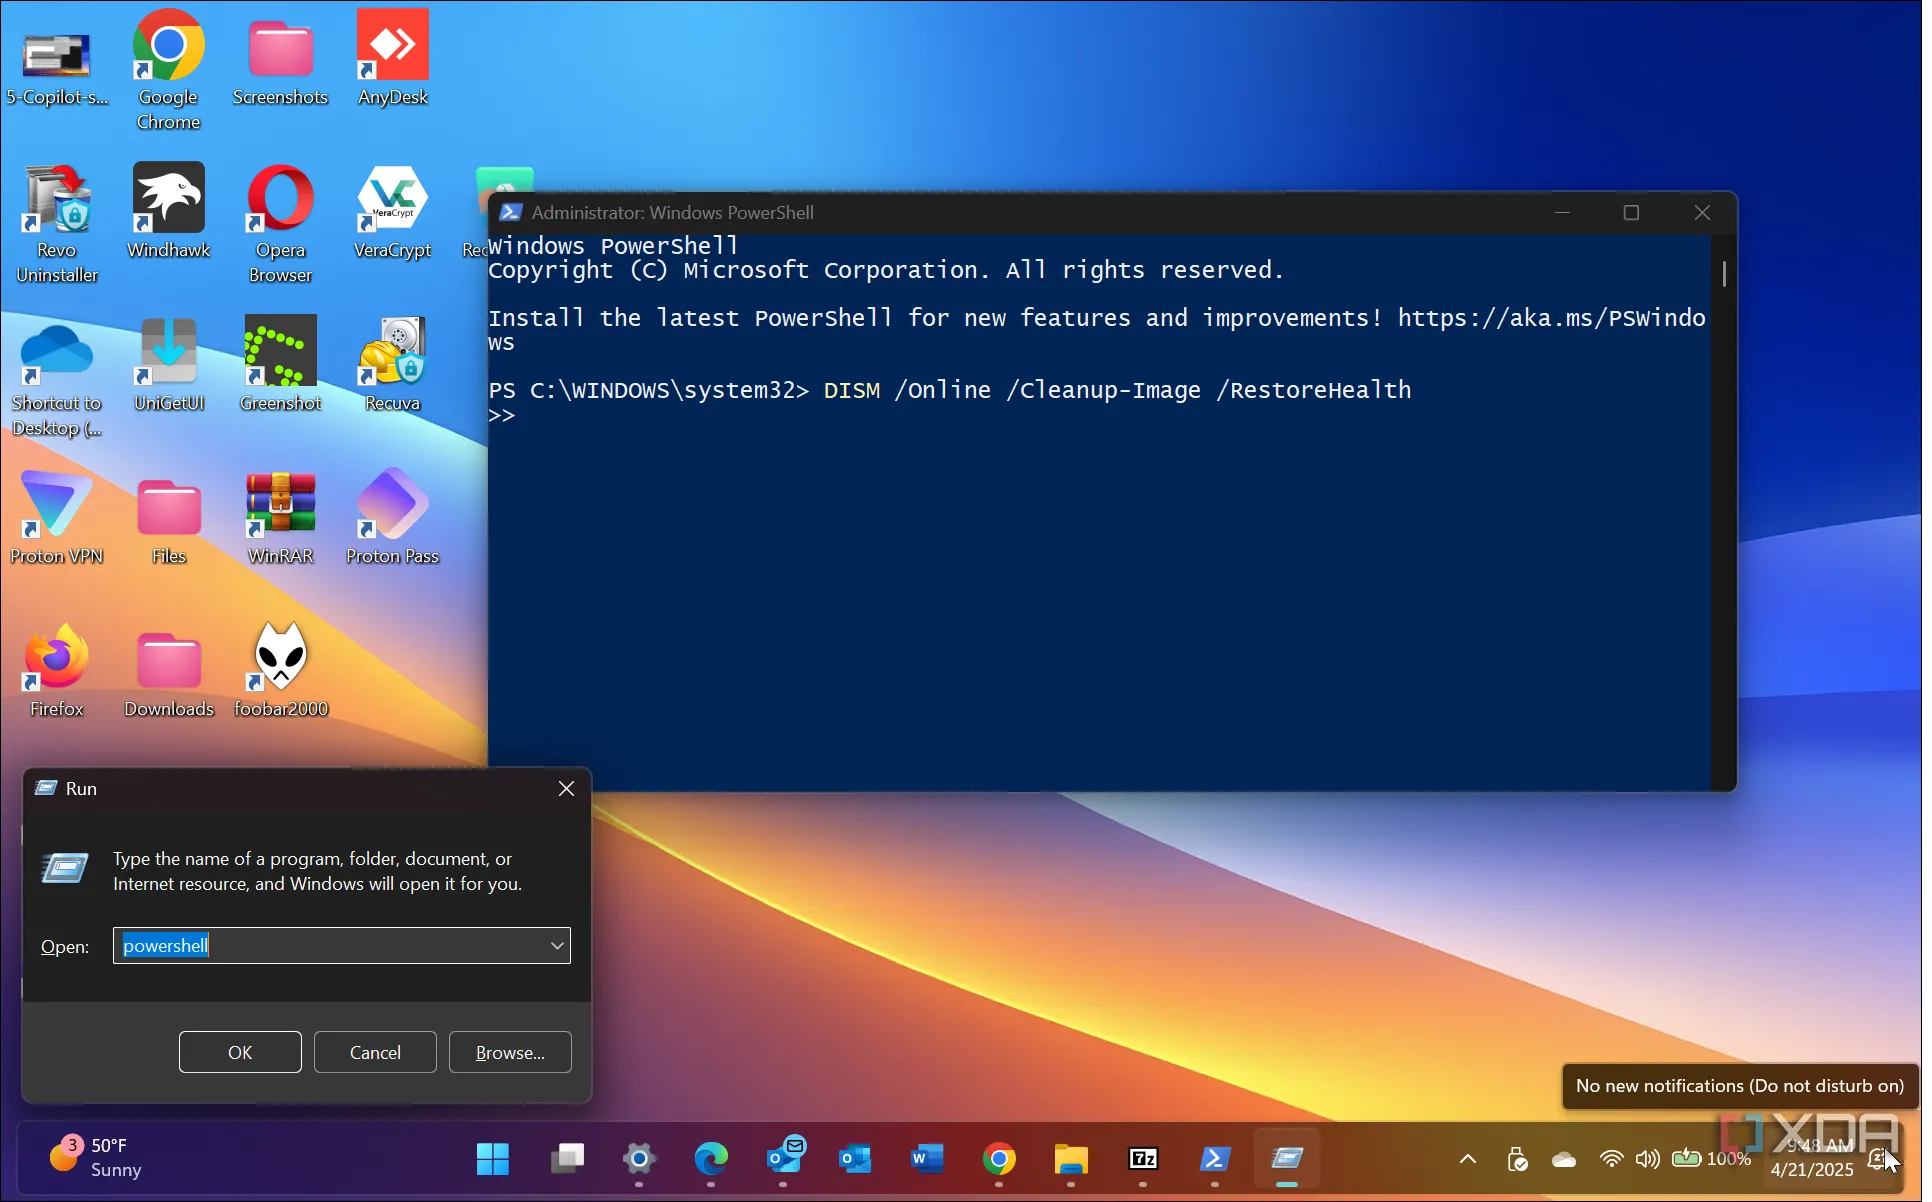Viewport: 1932px width, 1202px height.
Task: Open the battery 100% tray indicator
Action: click(1711, 1159)
